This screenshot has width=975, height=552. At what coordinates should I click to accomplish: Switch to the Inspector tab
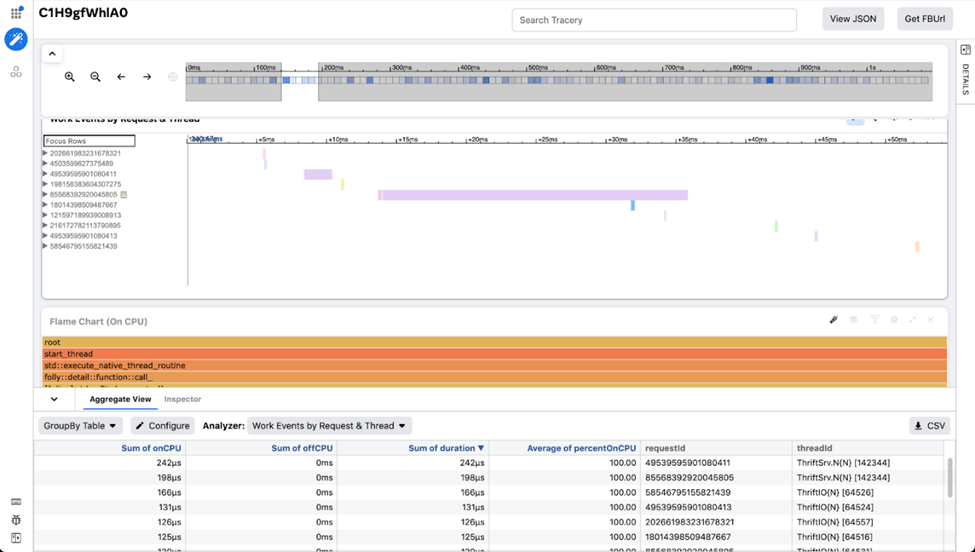[x=182, y=399]
